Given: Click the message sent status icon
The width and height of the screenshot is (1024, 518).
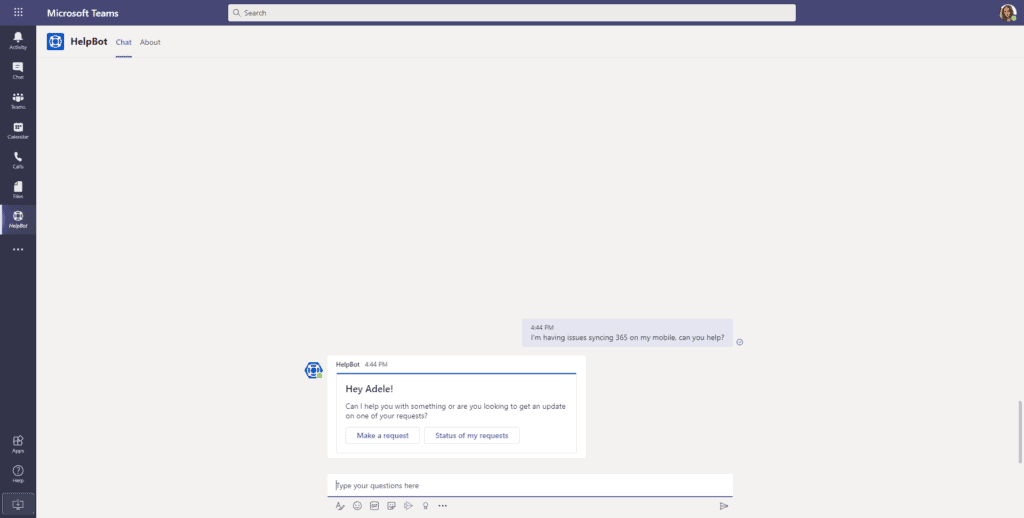Looking at the screenshot, I should pyautogui.click(x=739, y=342).
